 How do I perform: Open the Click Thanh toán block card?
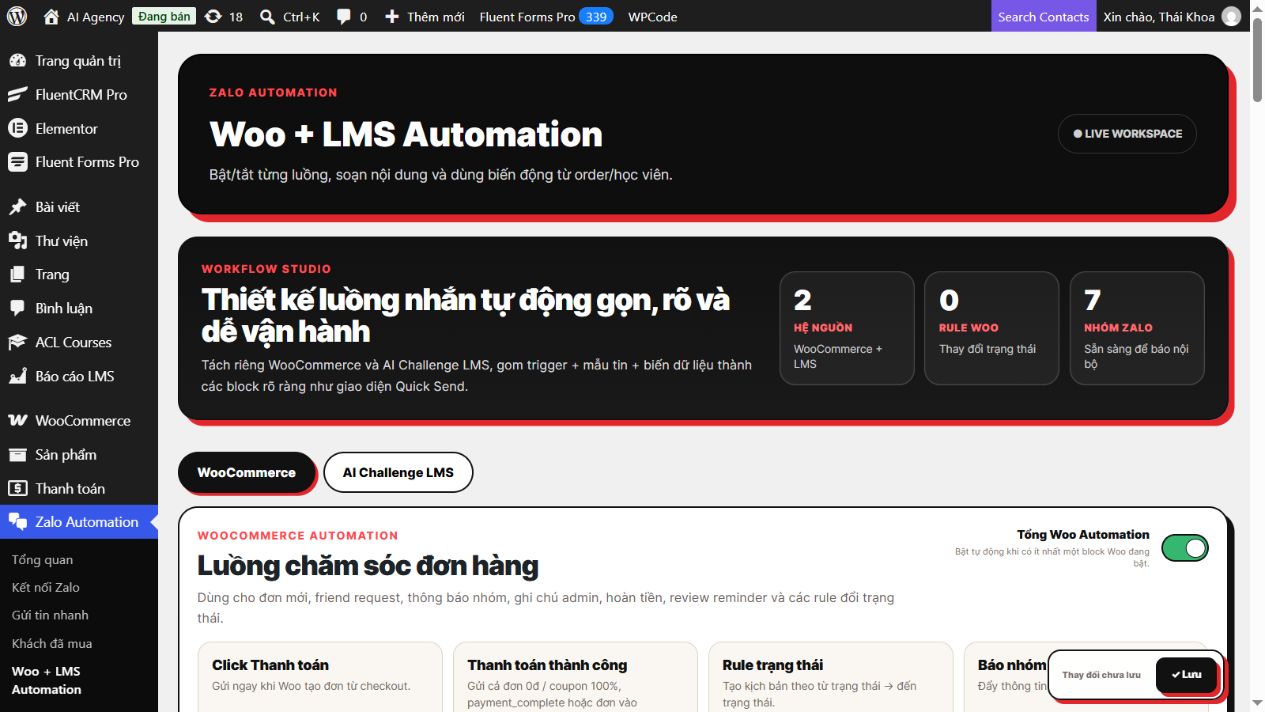(x=320, y=677)
